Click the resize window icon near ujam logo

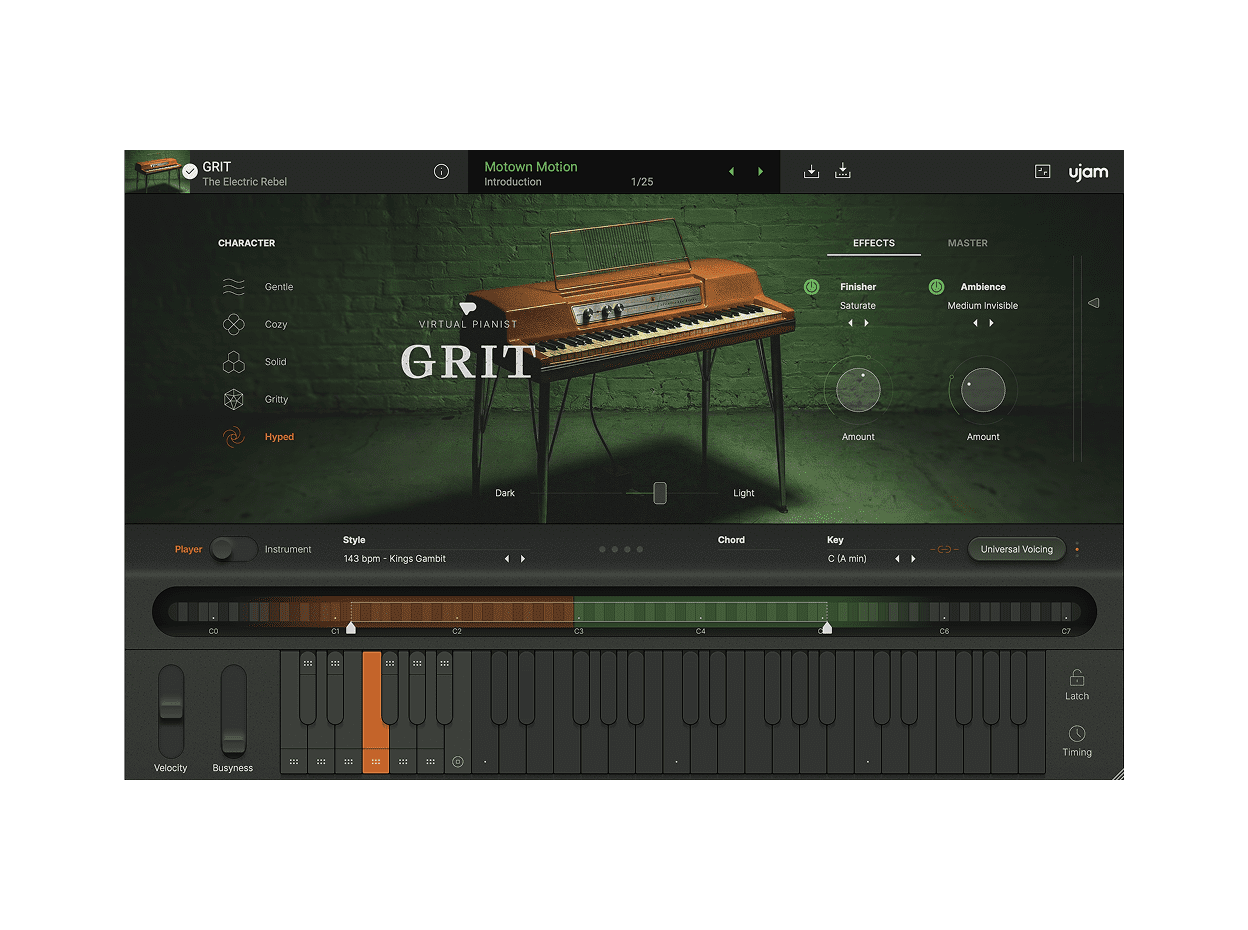click(x=1042, y=172)
